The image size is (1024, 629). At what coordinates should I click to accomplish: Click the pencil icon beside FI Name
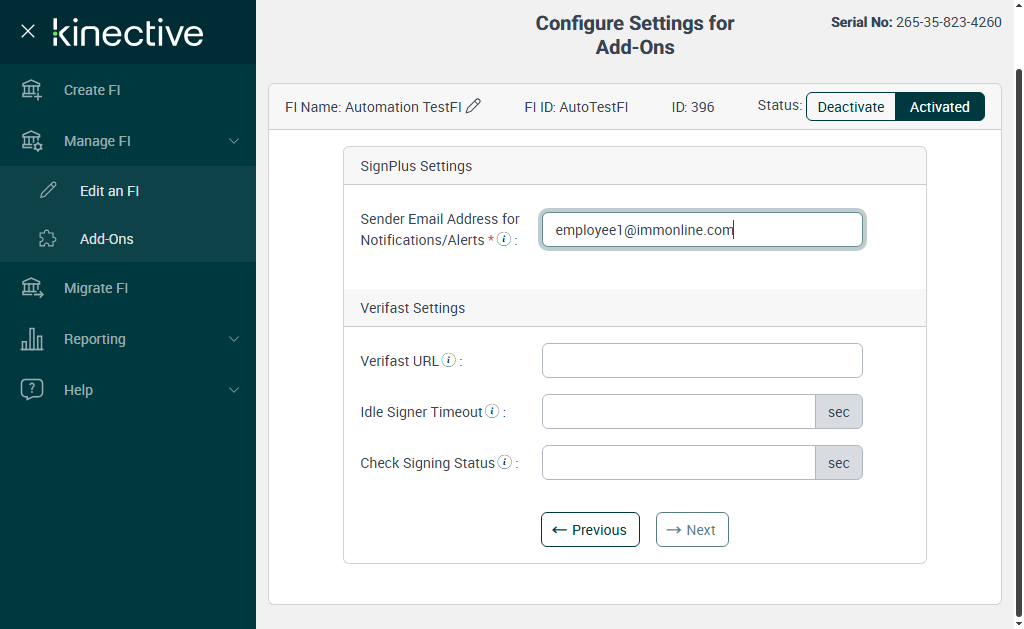point(474,106)
